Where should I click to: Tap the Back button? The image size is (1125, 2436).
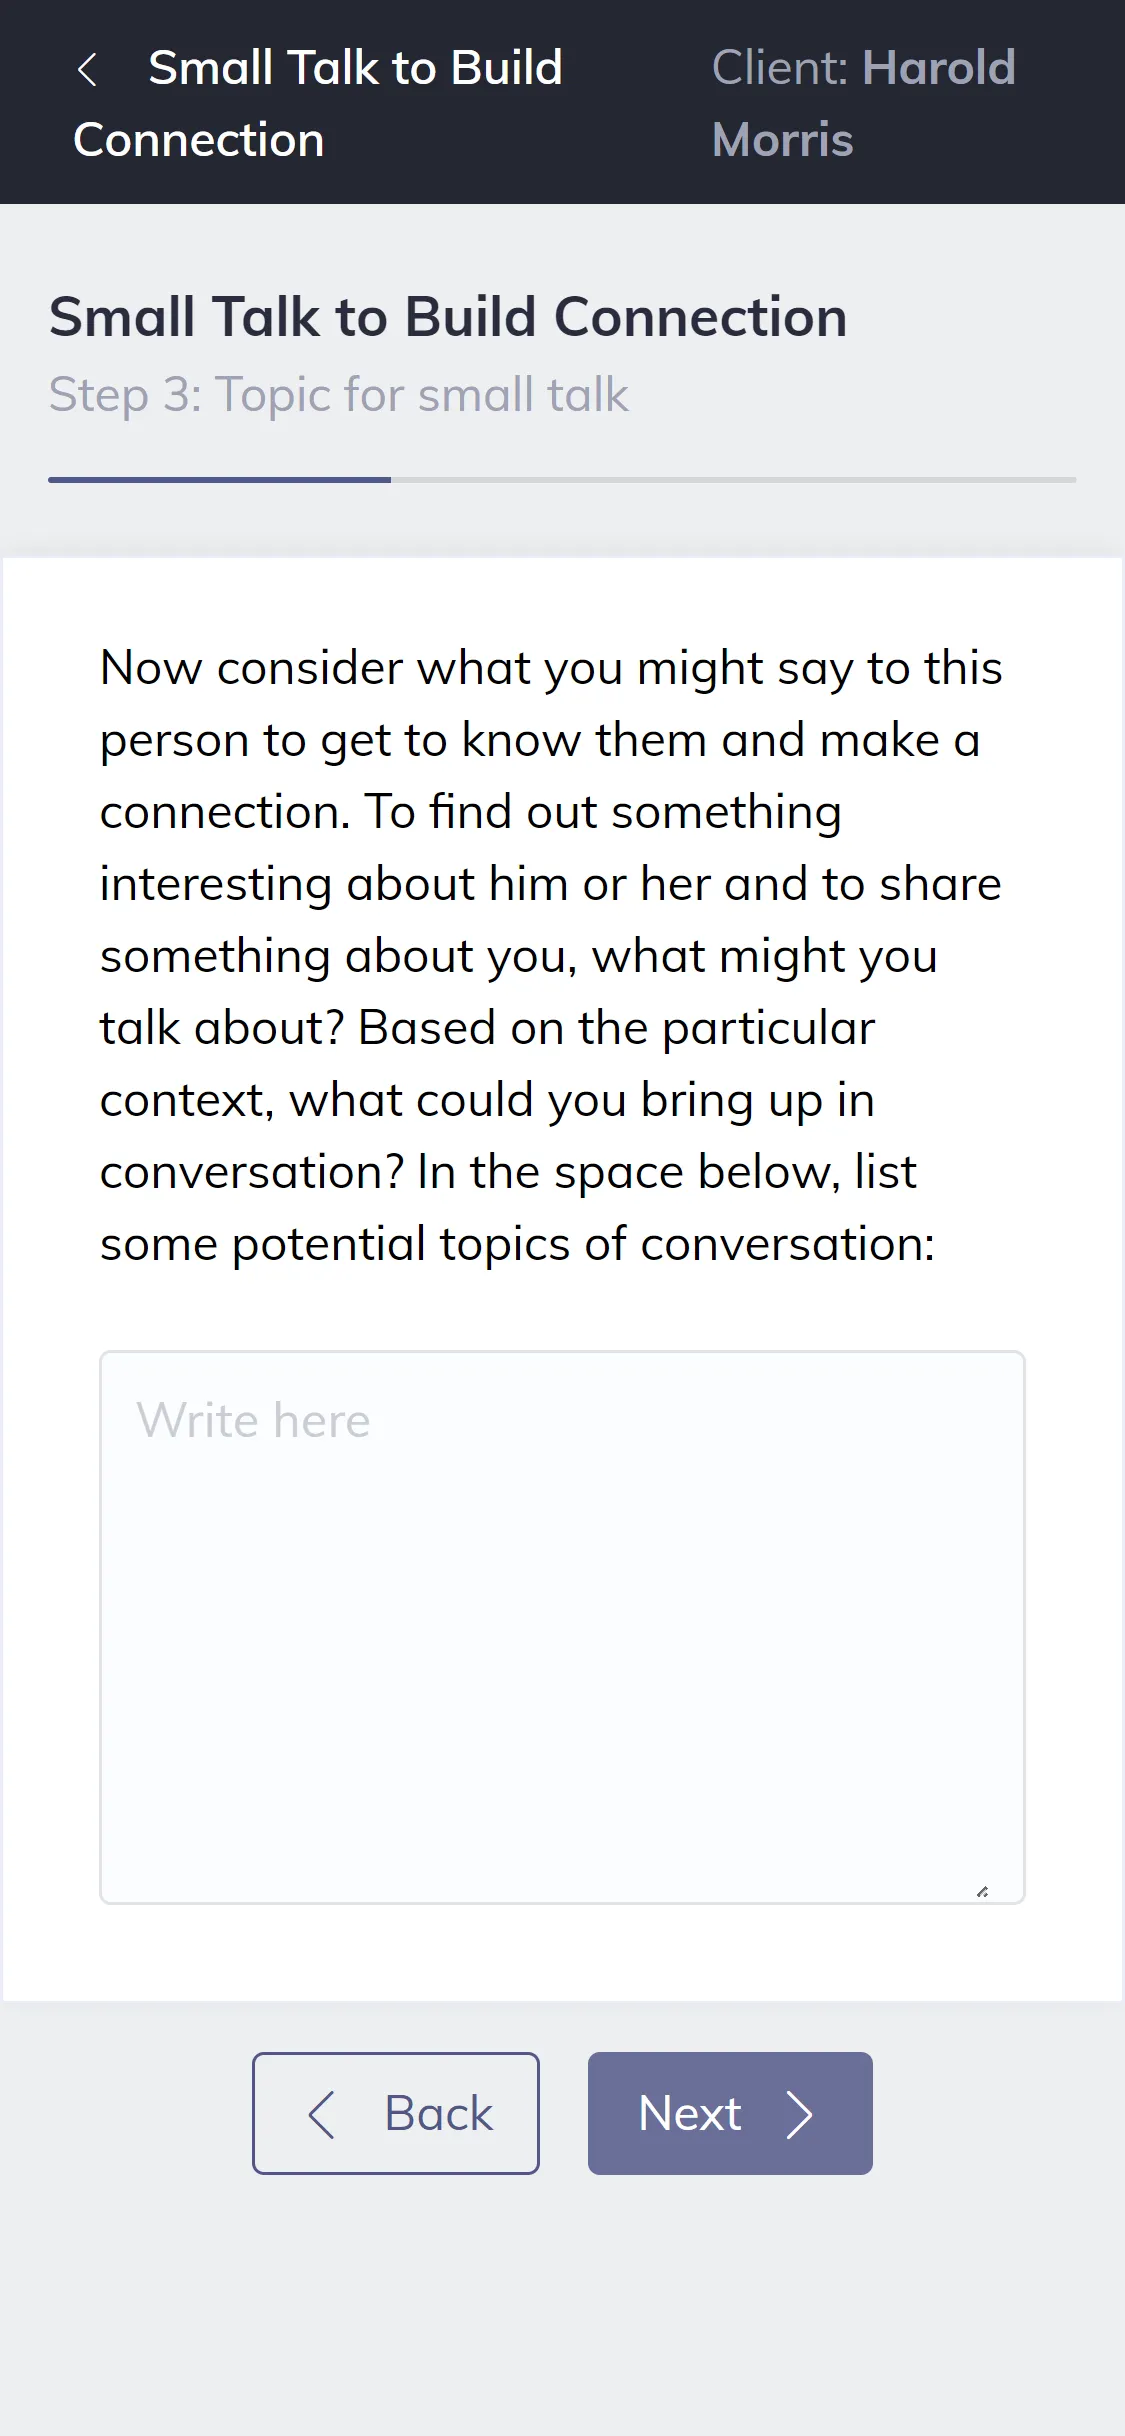396,2113
